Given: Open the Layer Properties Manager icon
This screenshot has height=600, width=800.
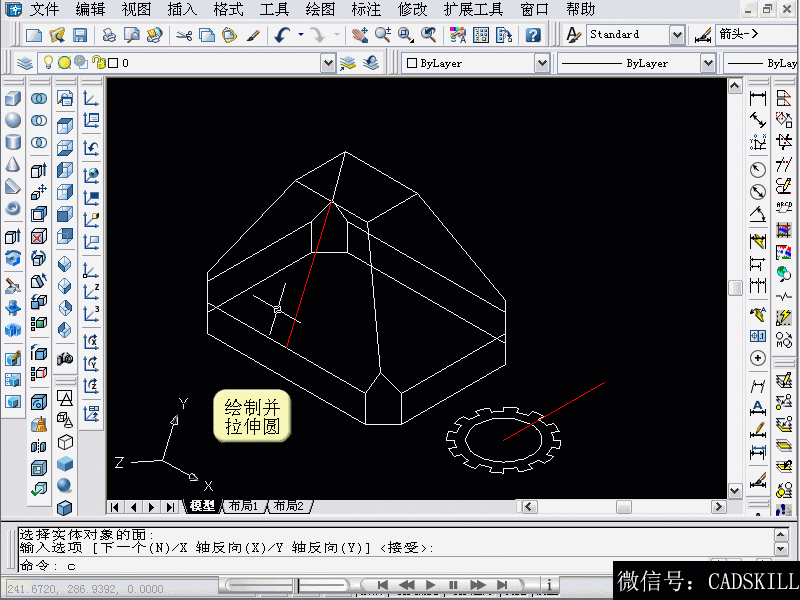Looking at the screenshot, I should click(24, 63).
